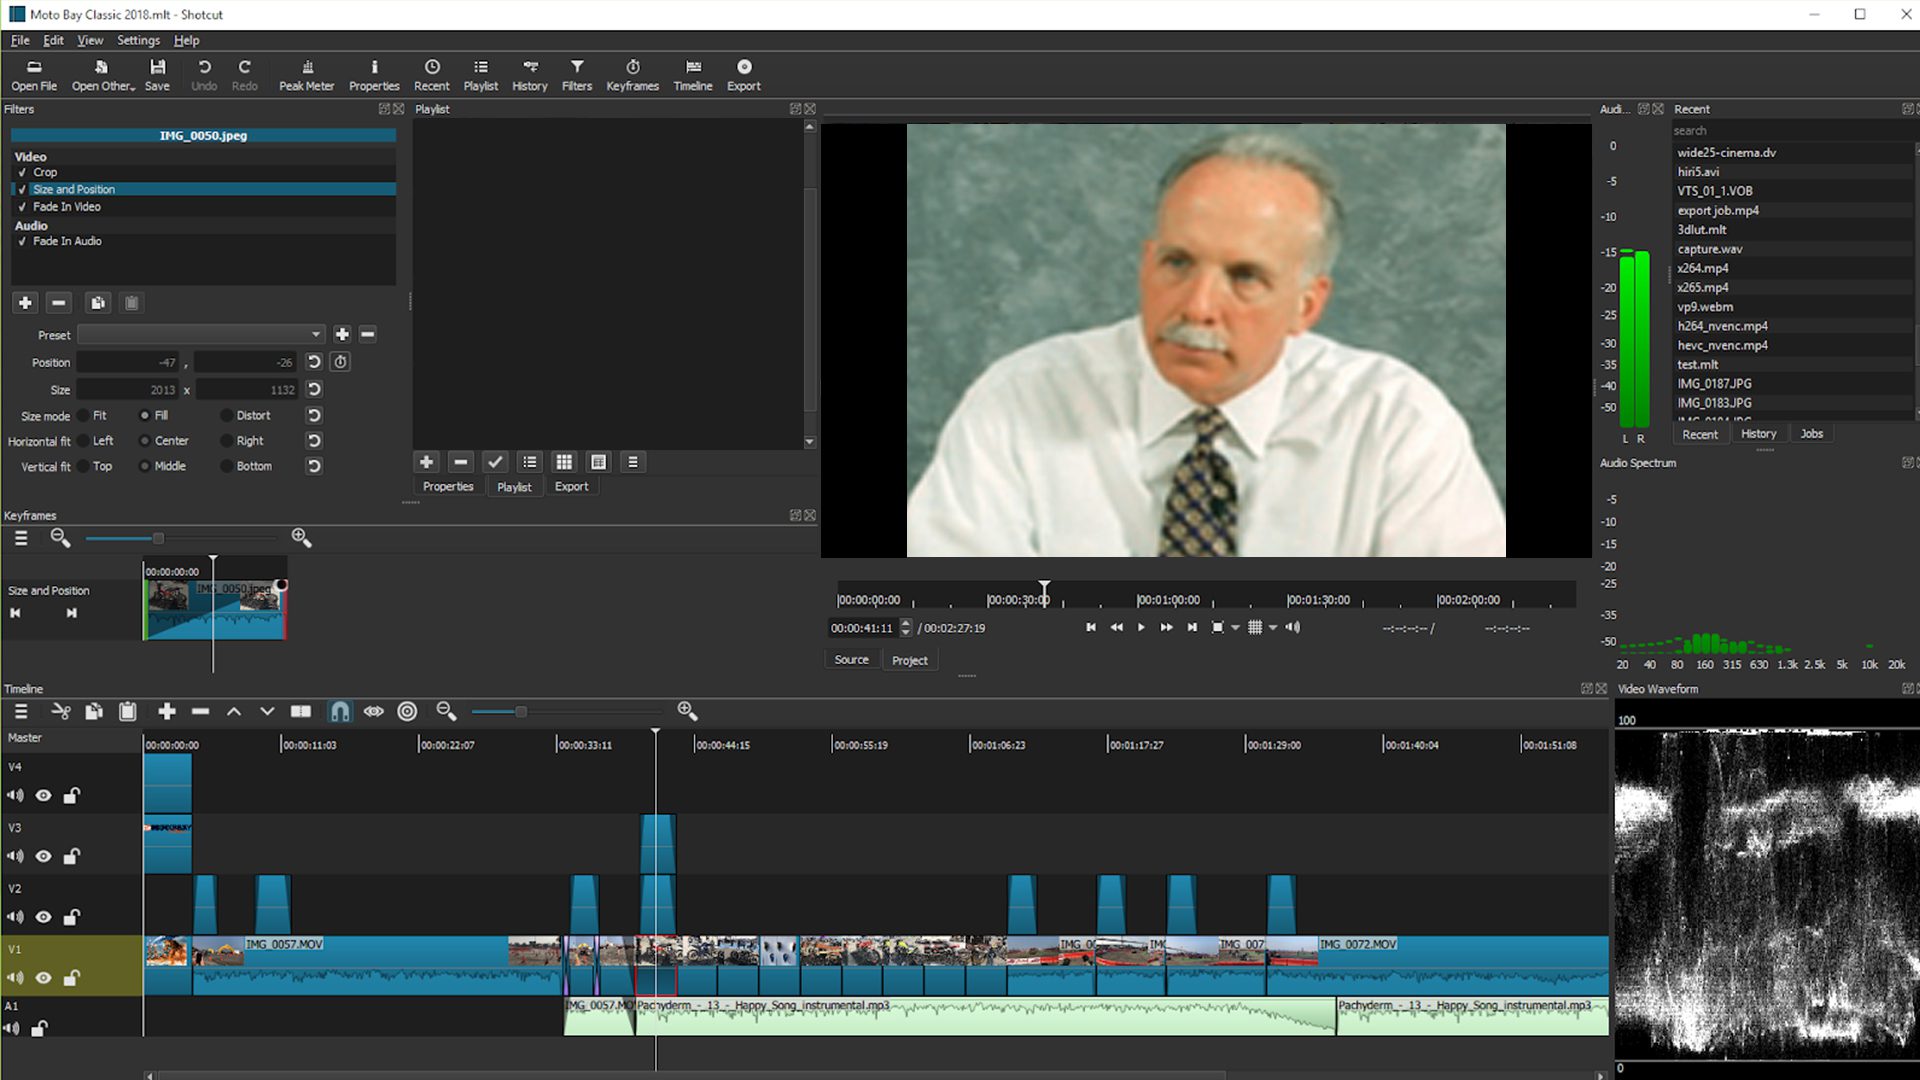Open the Export panel from the toolbar
1920x1080 pixels.
[x=743, y=75]
